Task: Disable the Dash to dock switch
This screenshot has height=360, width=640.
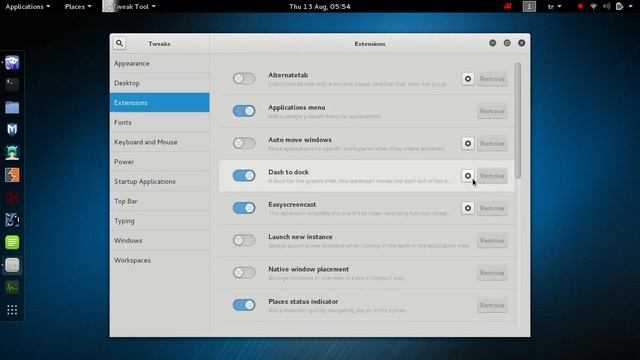Action: (x=244, y=176)
